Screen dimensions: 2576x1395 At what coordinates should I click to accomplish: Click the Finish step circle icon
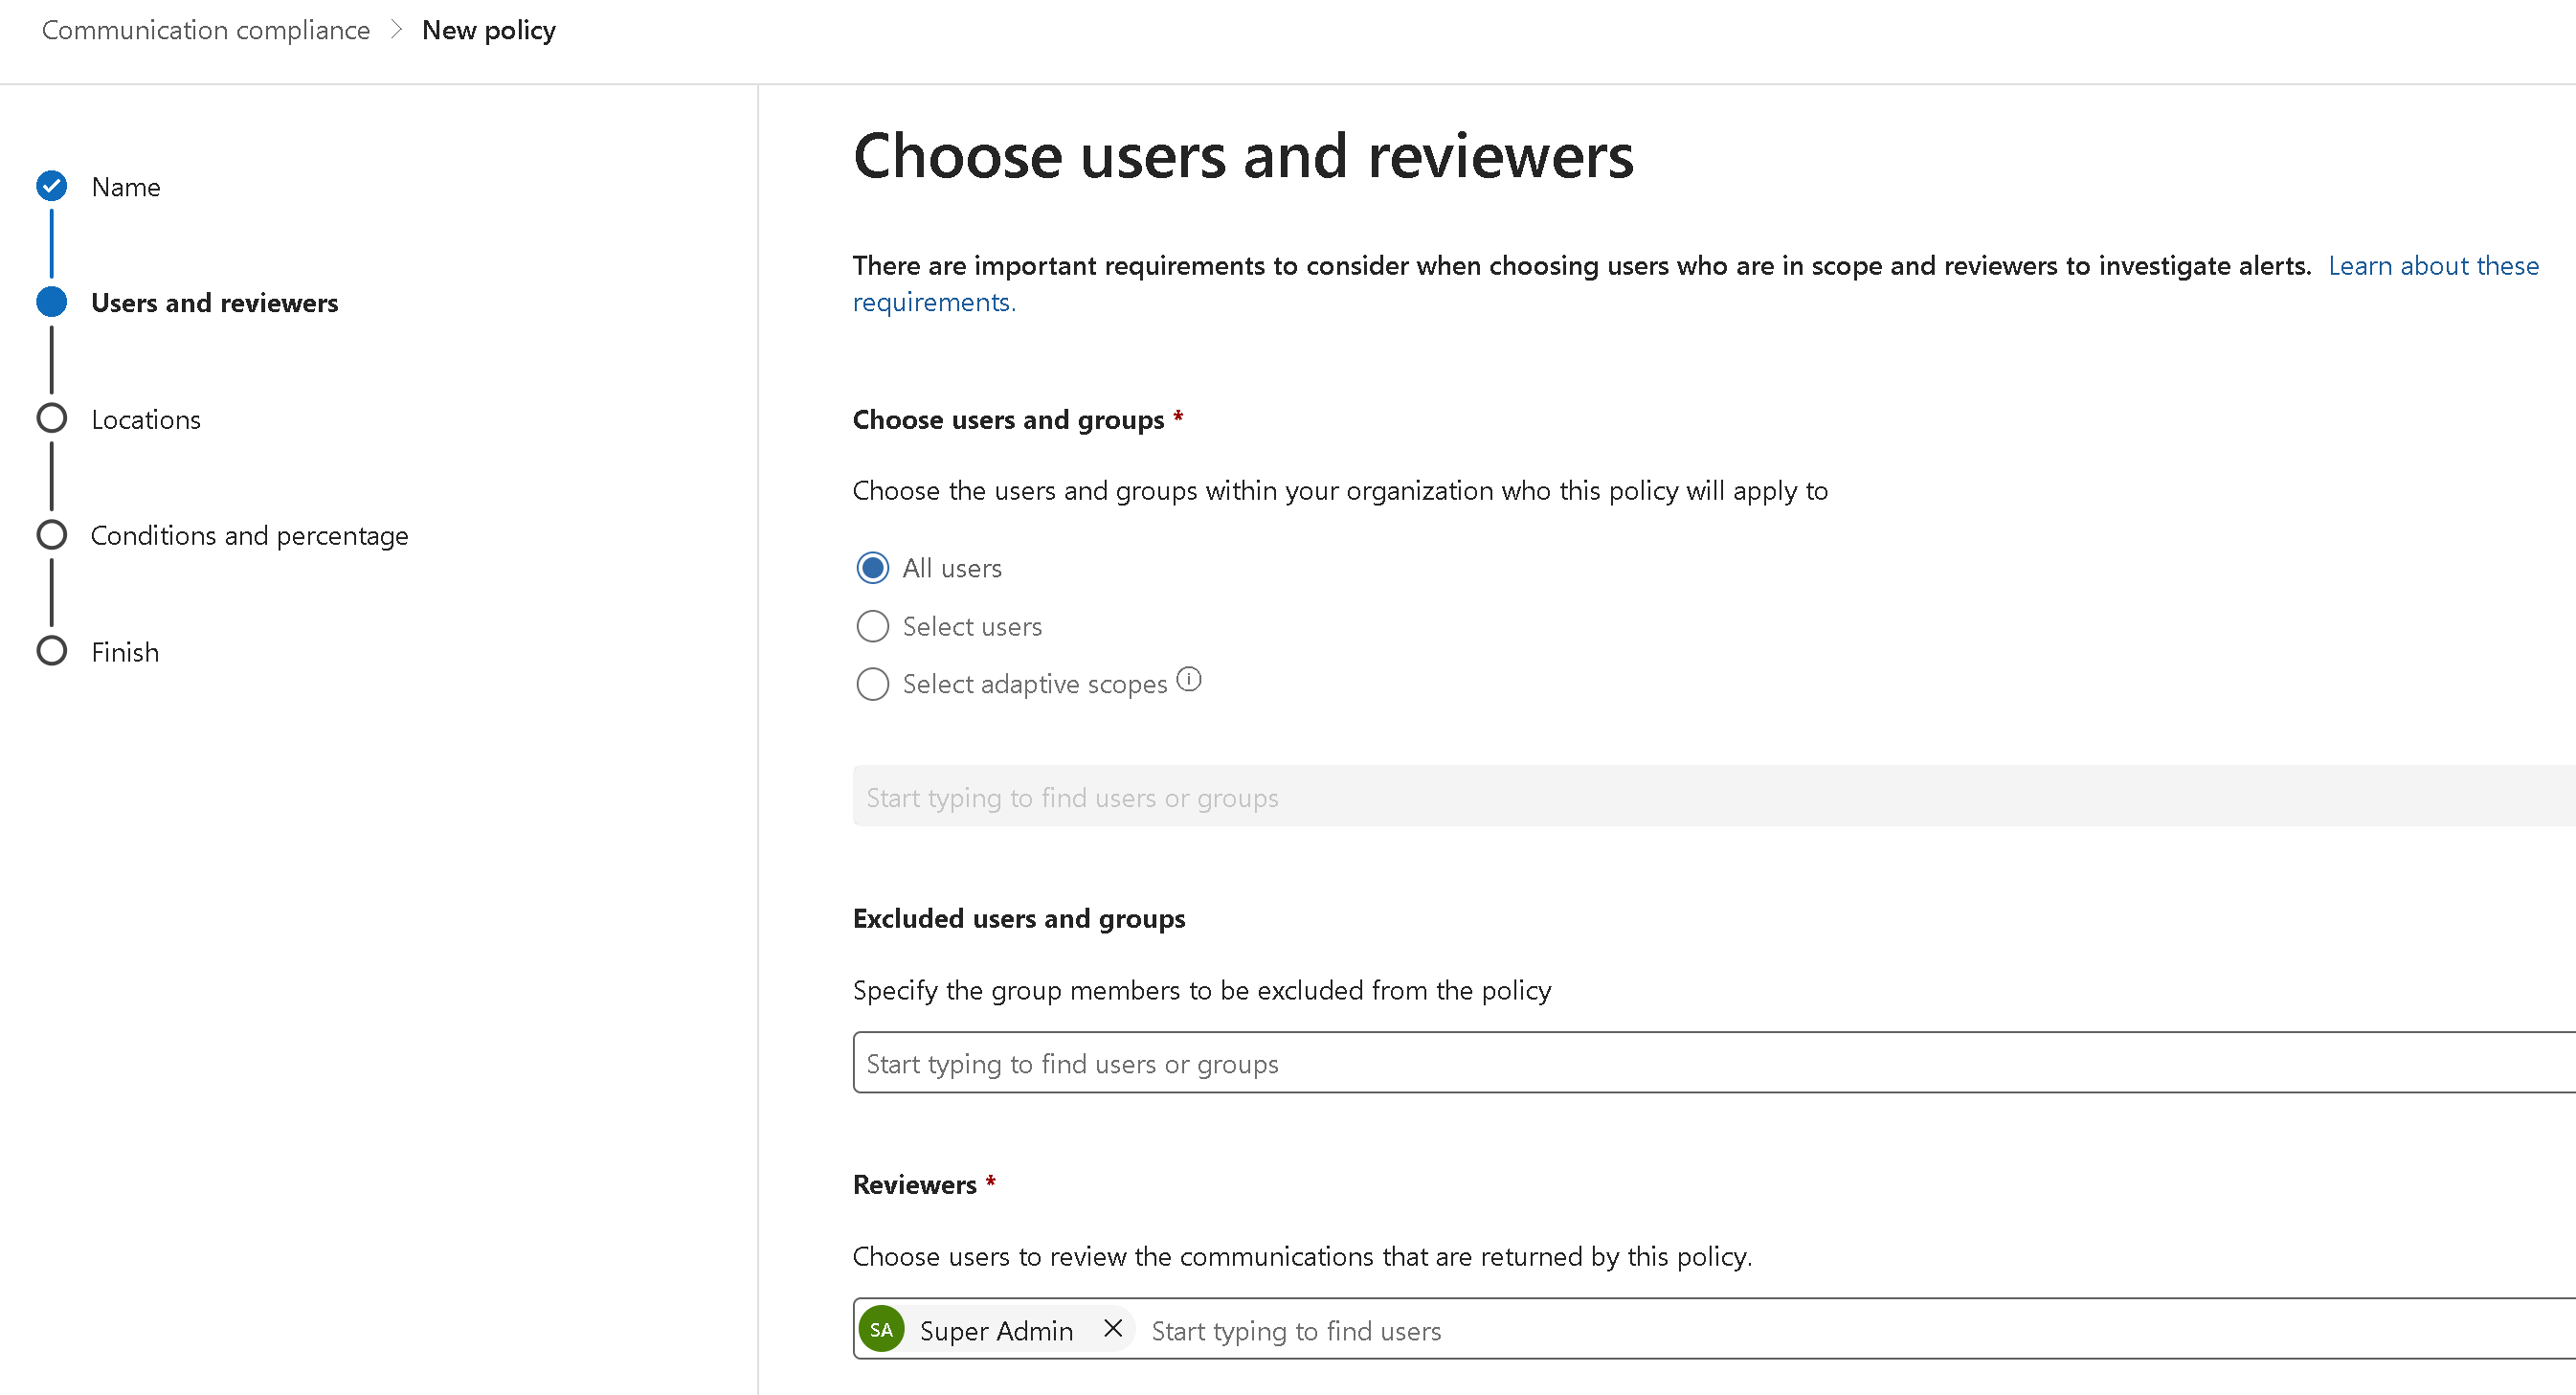click(51, 651)
